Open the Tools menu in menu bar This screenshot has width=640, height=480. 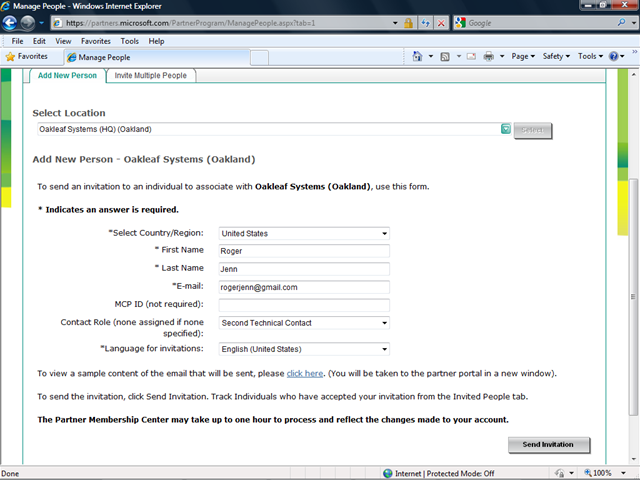(x=129, y=41)
